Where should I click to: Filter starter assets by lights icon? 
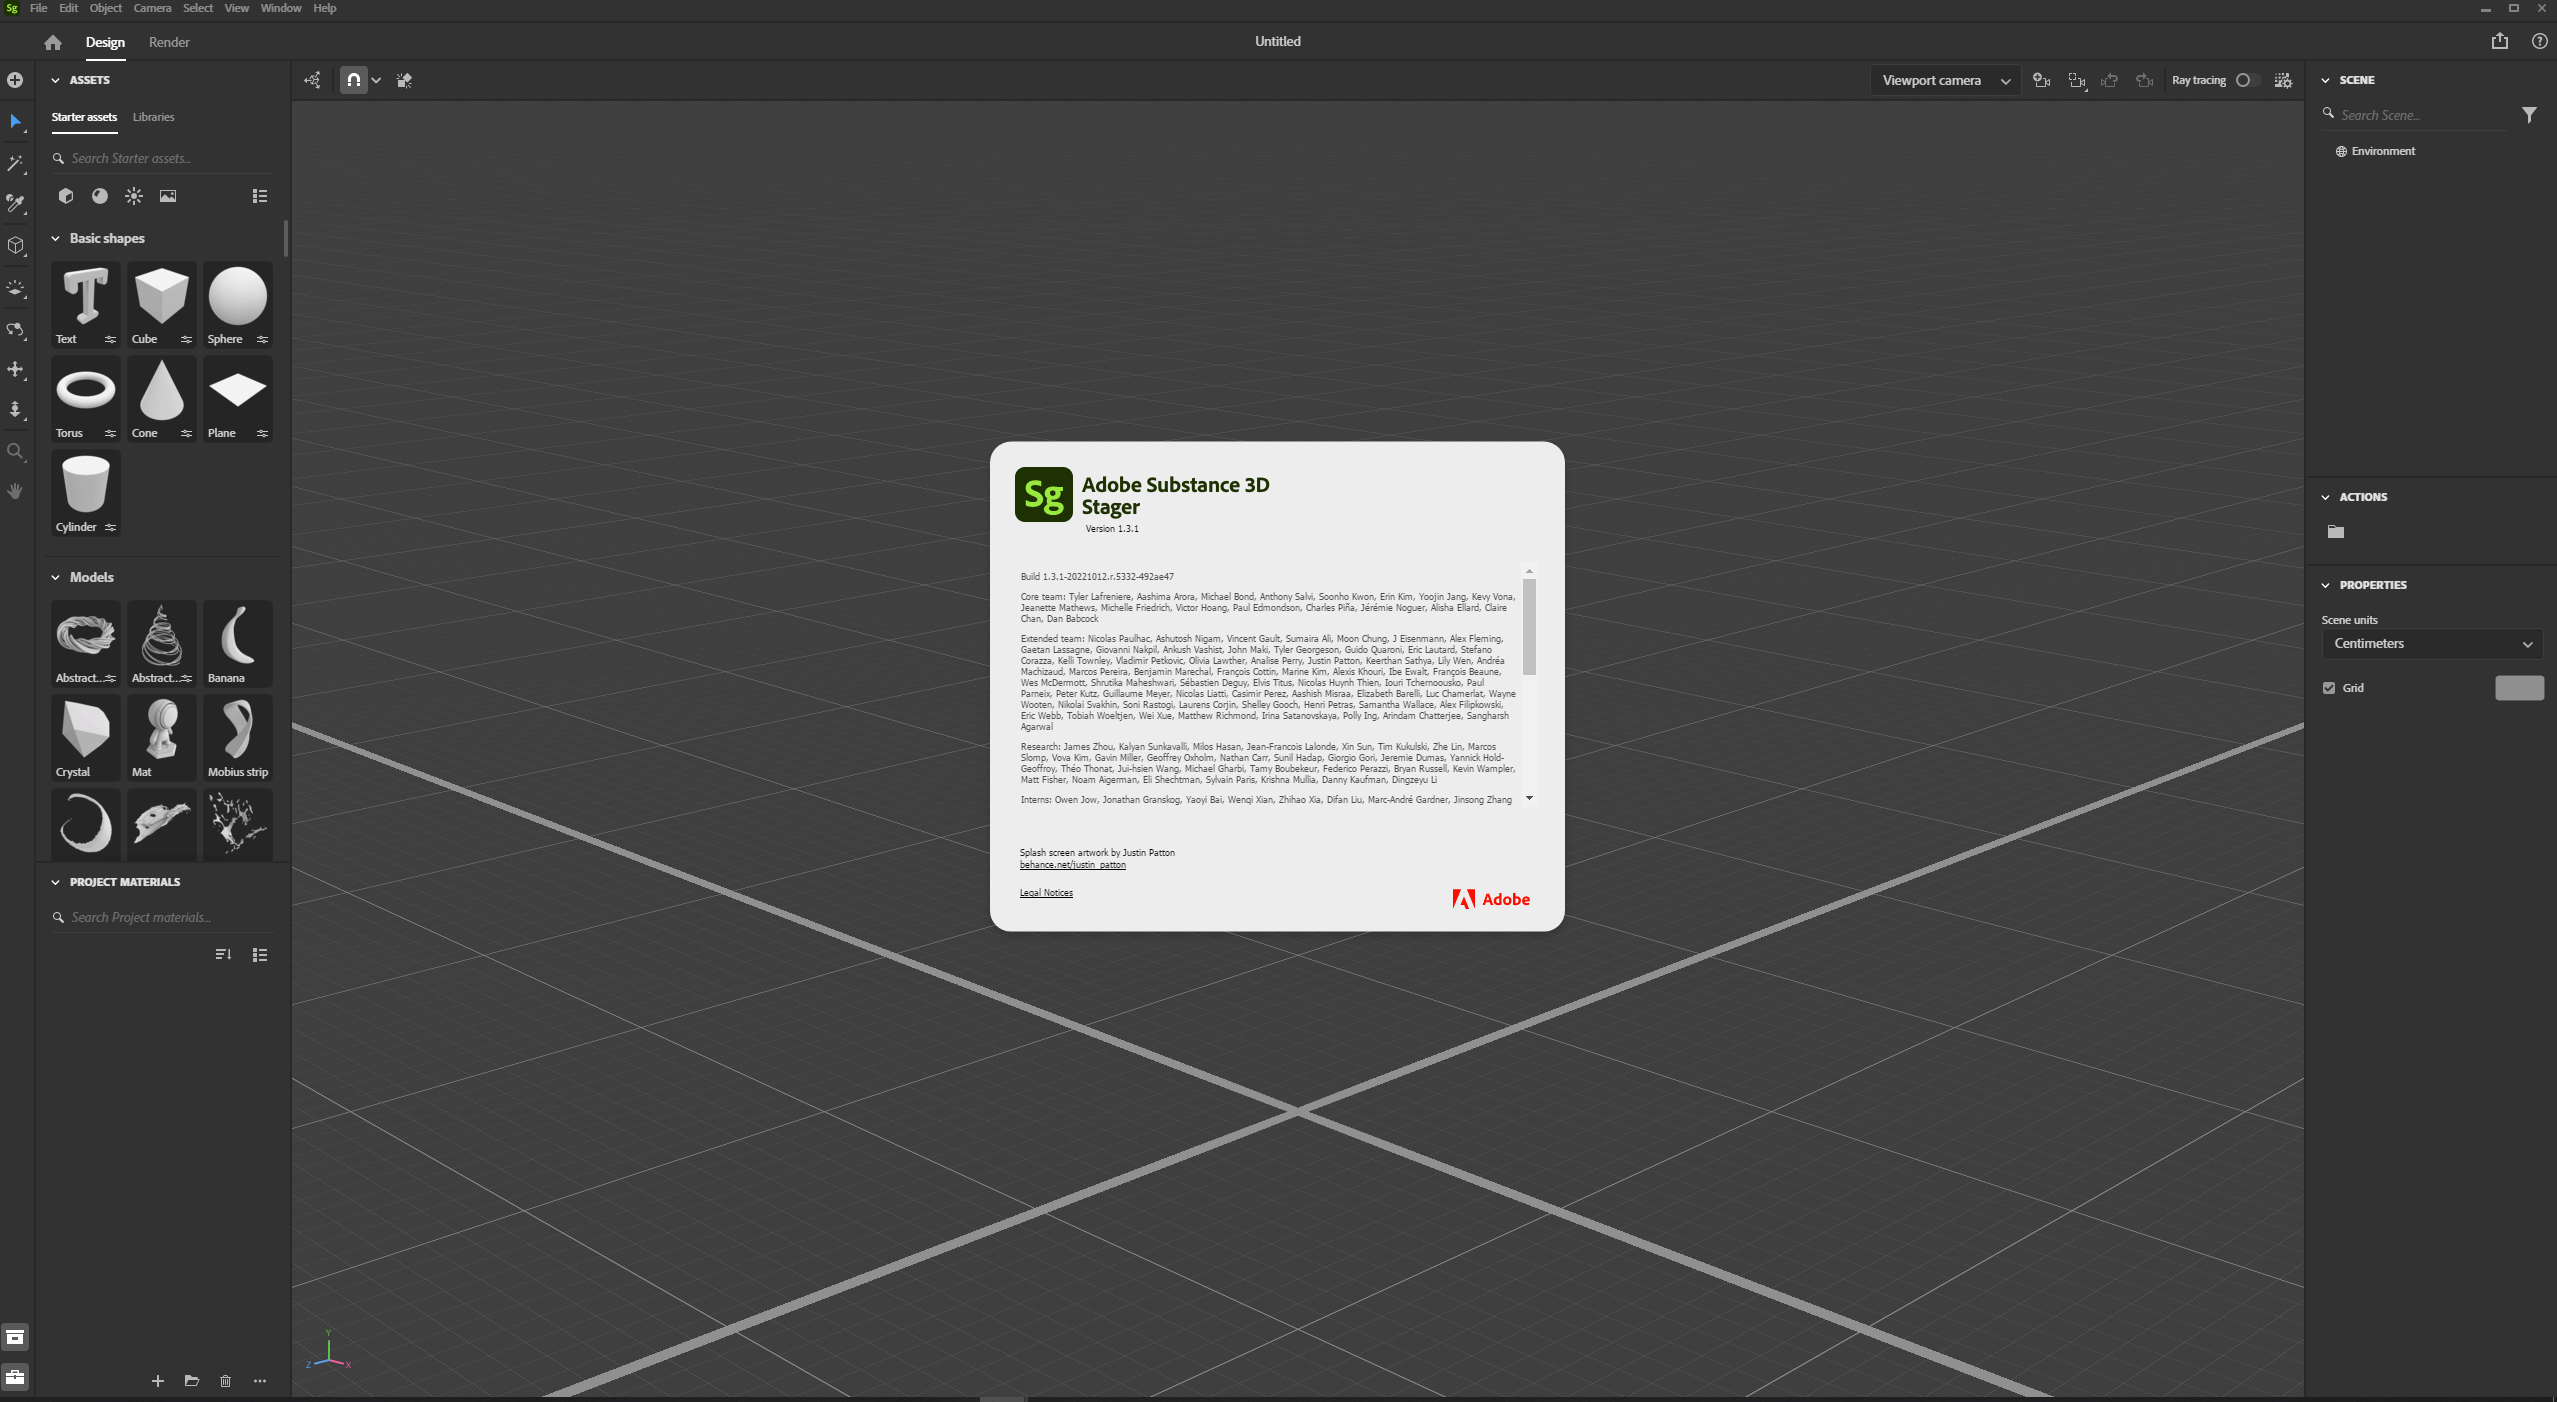pyautogui.click(x=134, y=196)
